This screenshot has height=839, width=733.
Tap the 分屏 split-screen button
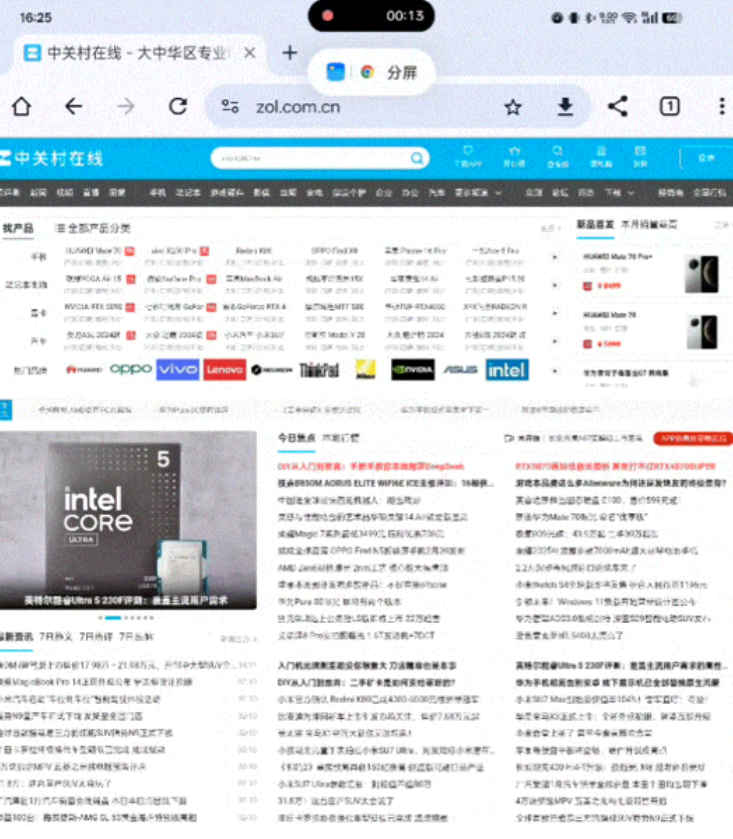coord(402,72)
